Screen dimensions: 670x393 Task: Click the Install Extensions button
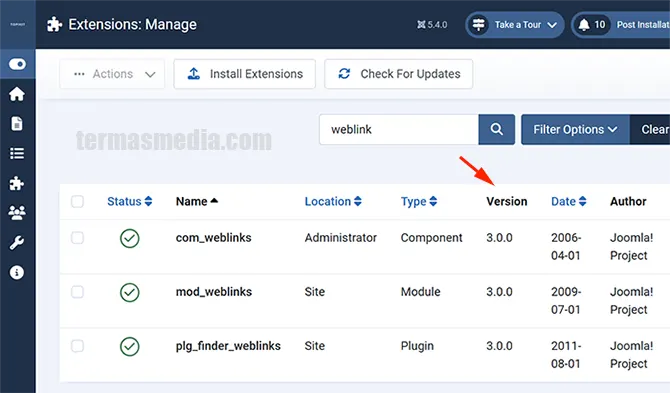244,74
